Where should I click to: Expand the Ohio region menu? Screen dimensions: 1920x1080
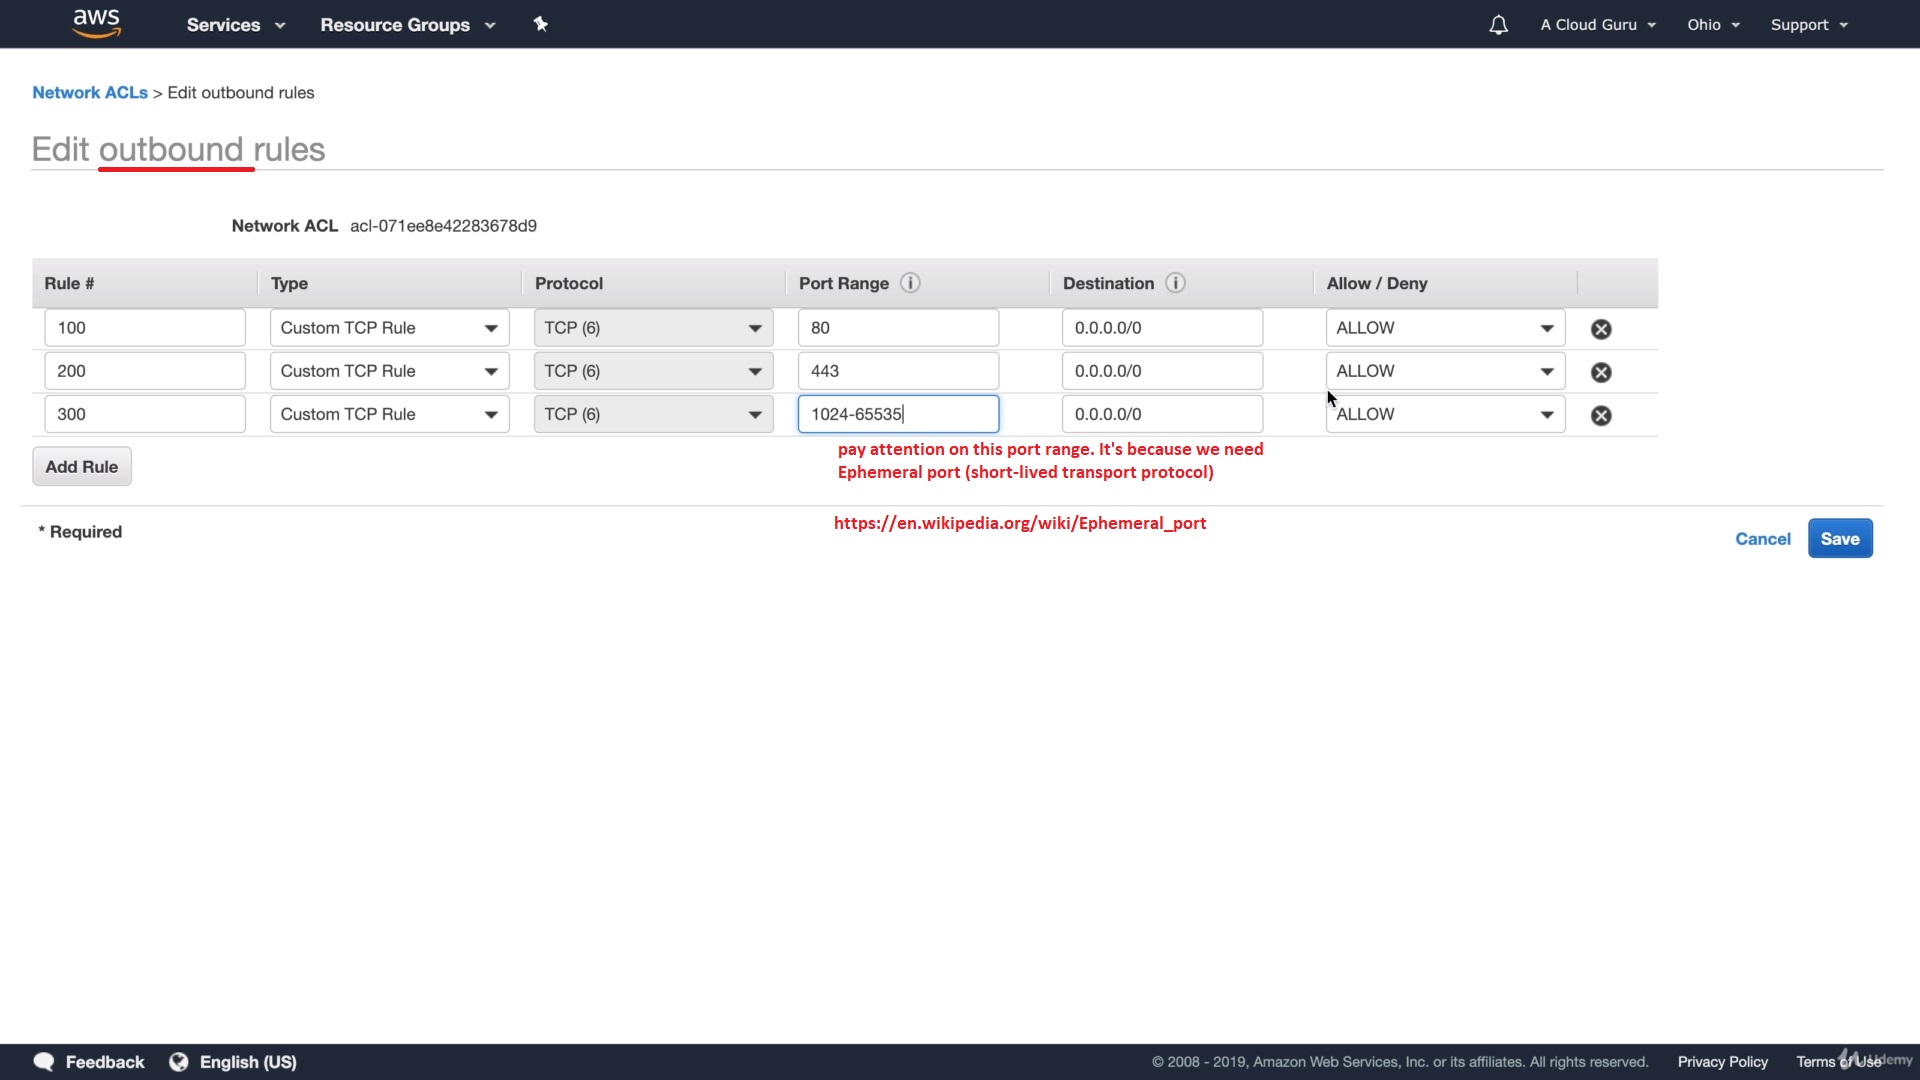pos(1713,25)
